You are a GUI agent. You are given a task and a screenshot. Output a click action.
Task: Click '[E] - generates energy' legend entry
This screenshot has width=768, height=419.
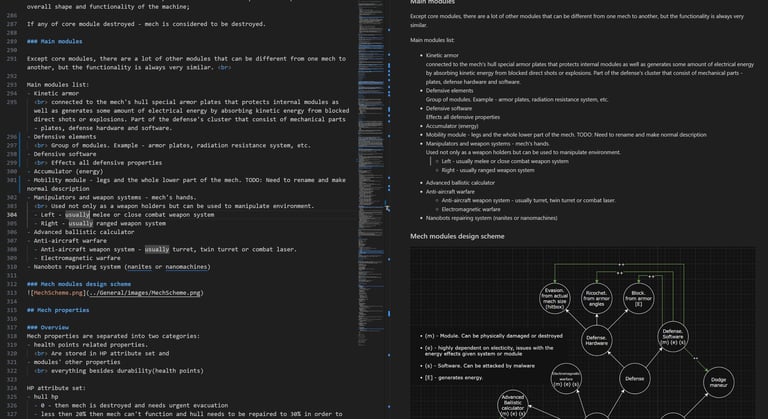click(454, 377)
